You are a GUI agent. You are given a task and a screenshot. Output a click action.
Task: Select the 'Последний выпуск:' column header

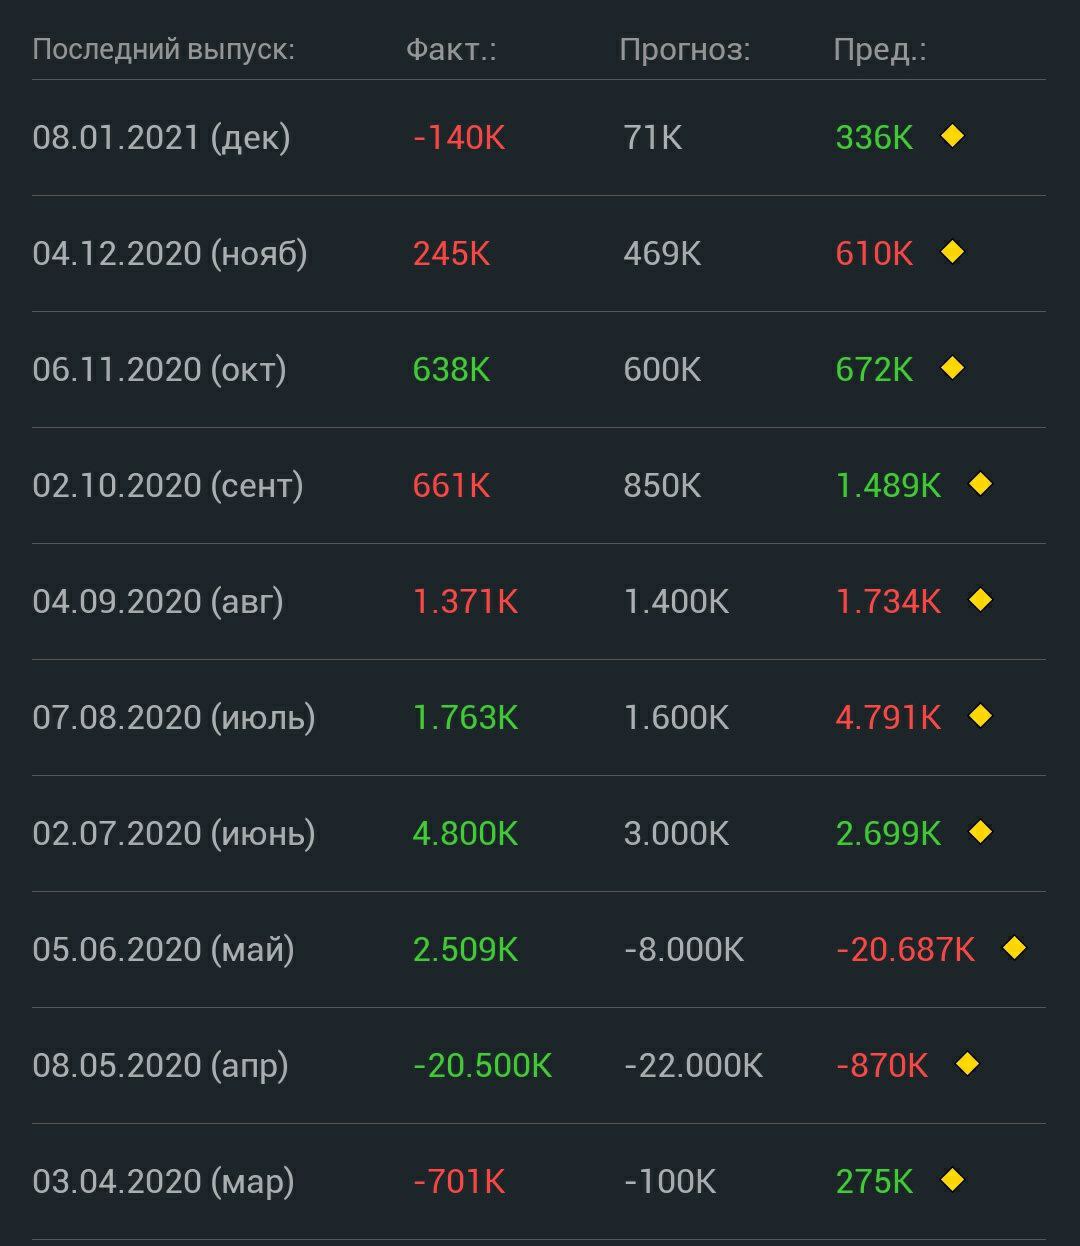[163, 50]
